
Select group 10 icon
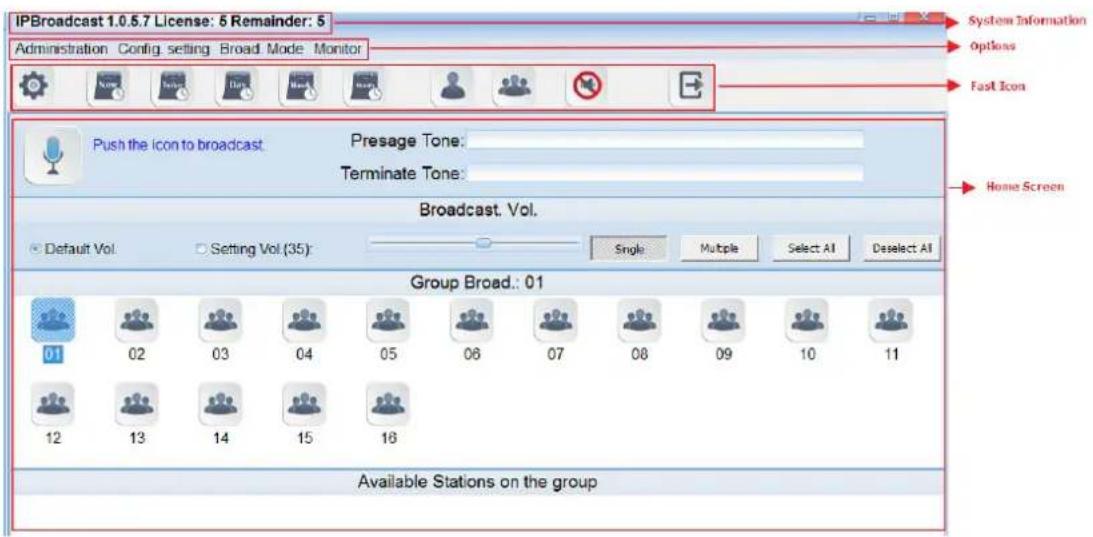coord(807,319)
